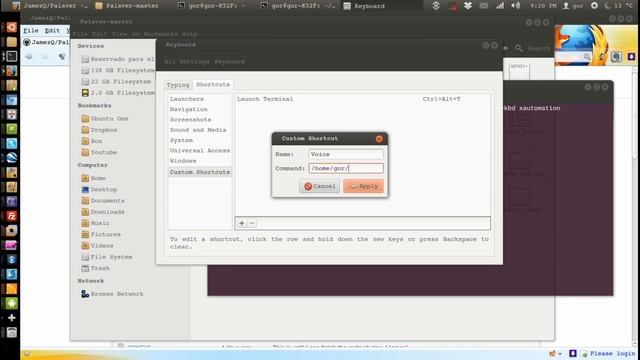Viewport: 640px width, 360px height.
Task: Open Music in file manager sidebar
Action: coord(96,223)
